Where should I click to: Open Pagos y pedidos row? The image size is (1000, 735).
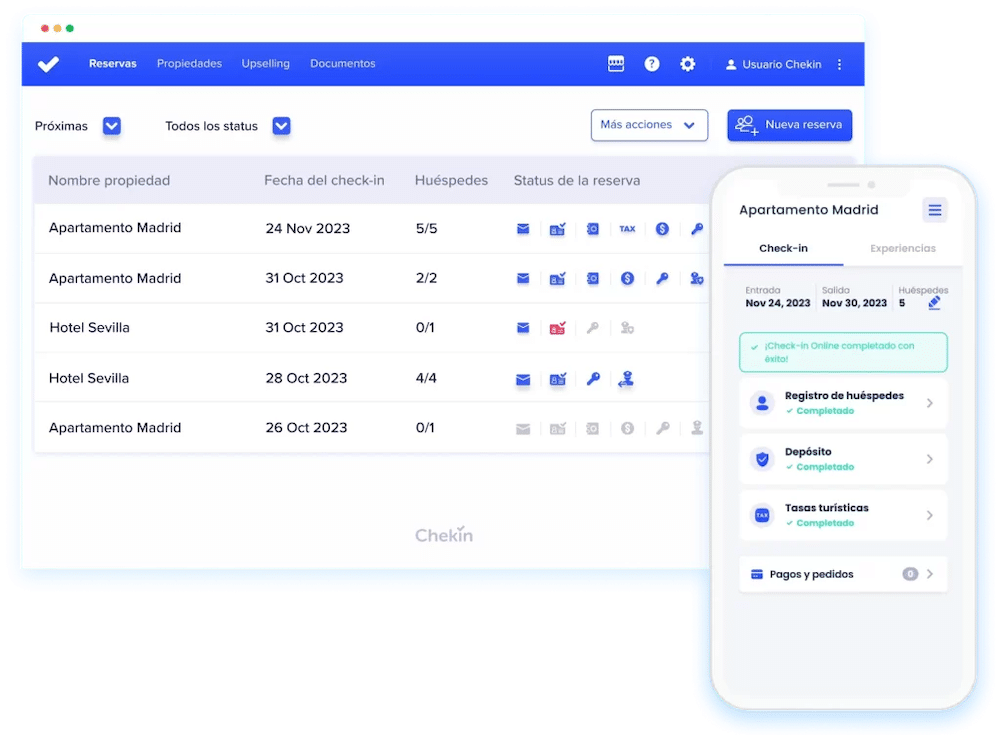point(843,574)
